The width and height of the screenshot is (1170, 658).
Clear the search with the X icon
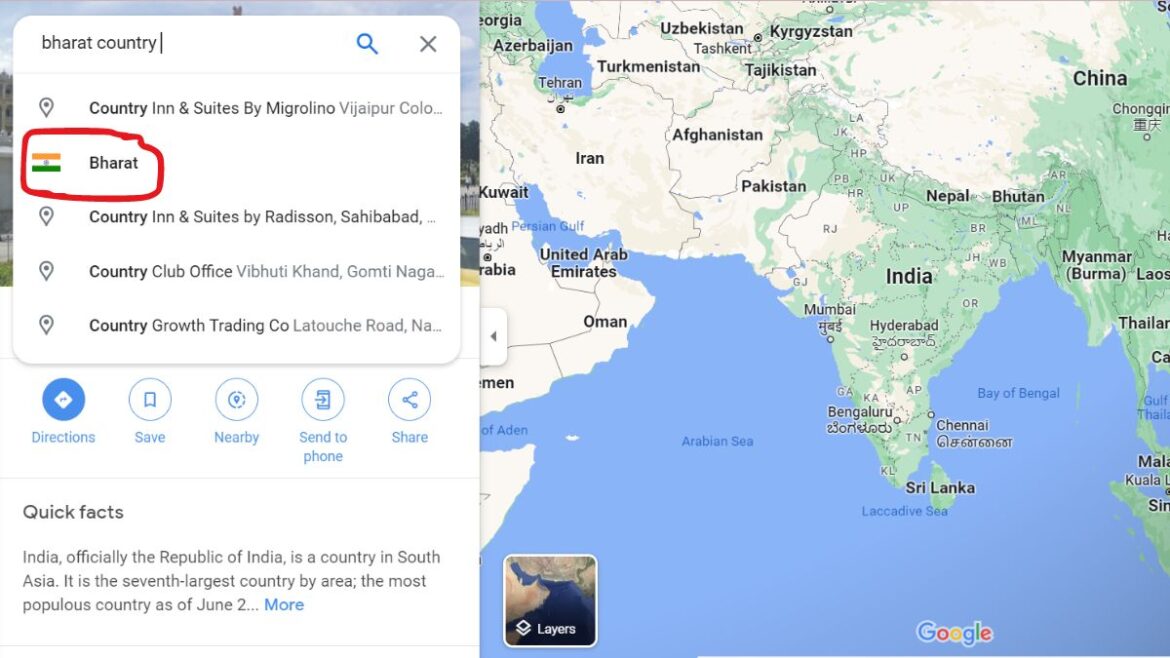click(428, 43)
